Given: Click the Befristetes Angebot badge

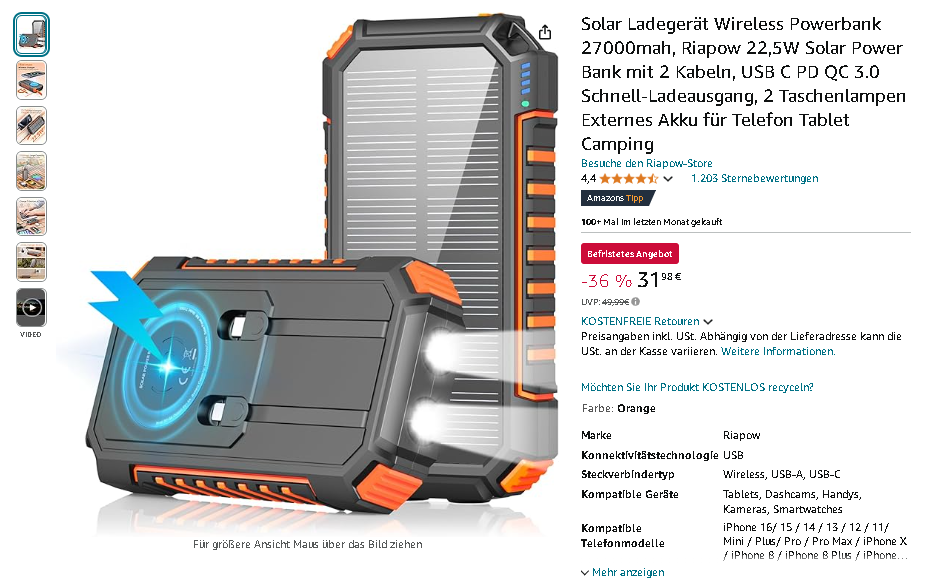Looking at the screenshot, I should (630, 254).
